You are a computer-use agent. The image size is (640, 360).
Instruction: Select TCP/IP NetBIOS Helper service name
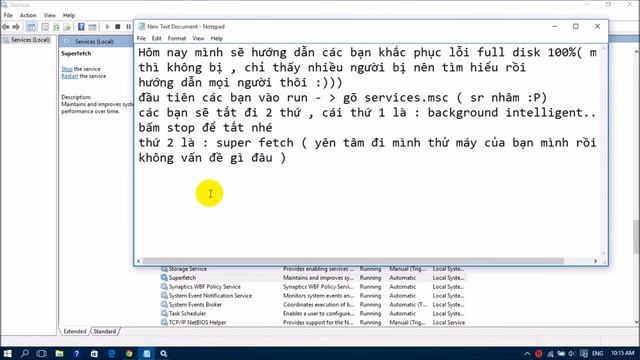point(198,322)
